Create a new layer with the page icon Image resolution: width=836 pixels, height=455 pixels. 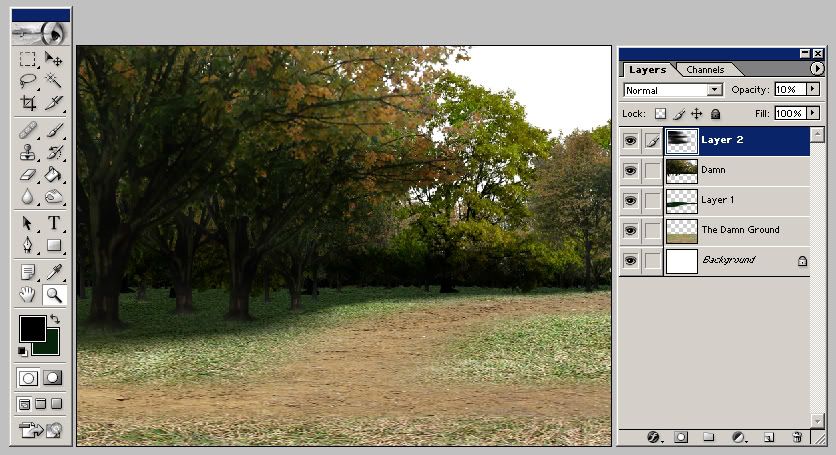768,437
